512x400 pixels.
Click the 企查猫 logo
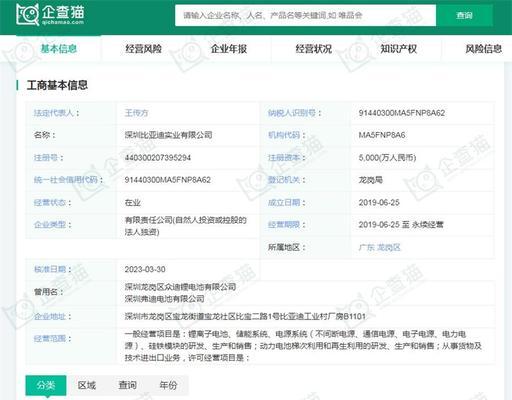tap(50, 15)
